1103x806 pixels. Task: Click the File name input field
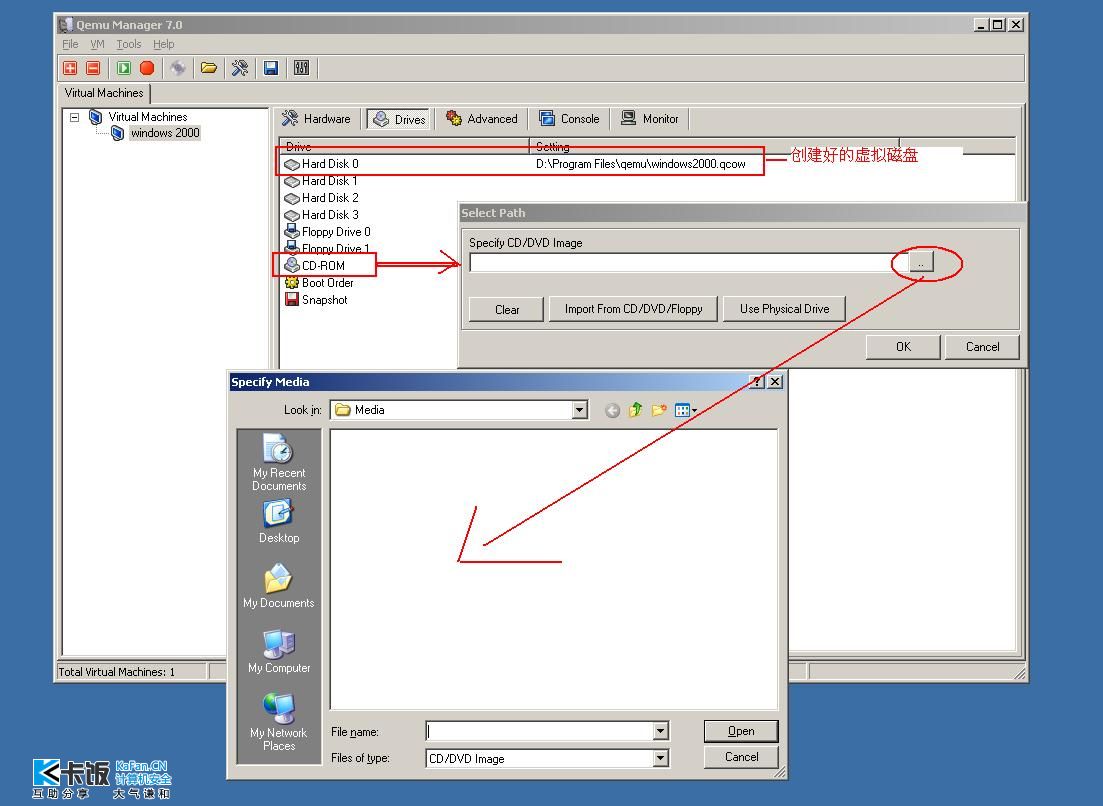[540, 731]
